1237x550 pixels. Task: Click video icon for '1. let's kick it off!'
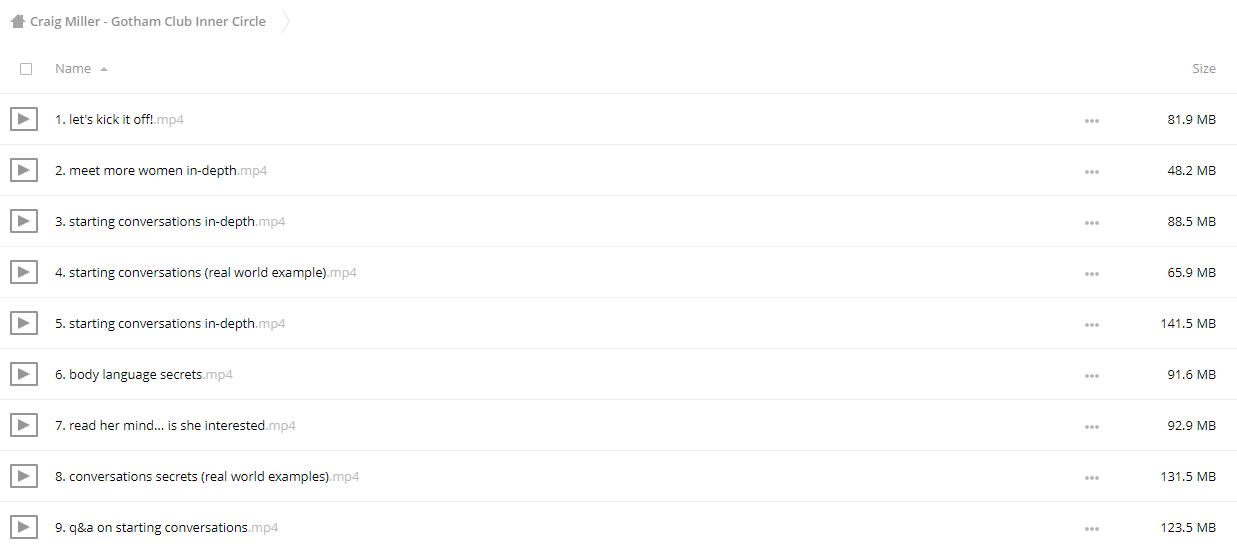coord(24,119)
